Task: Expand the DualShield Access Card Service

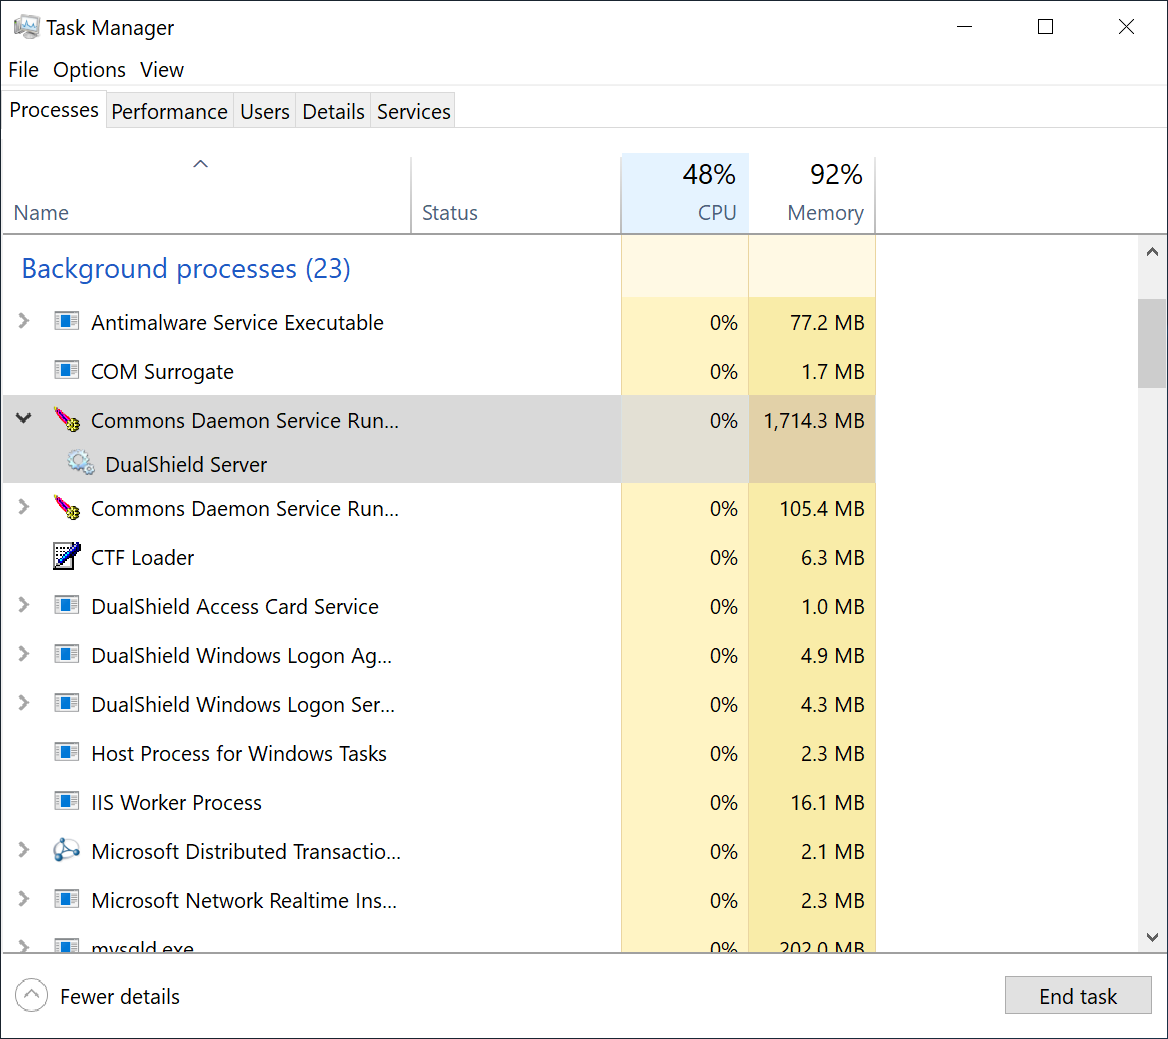Action: tap(24, 605)
